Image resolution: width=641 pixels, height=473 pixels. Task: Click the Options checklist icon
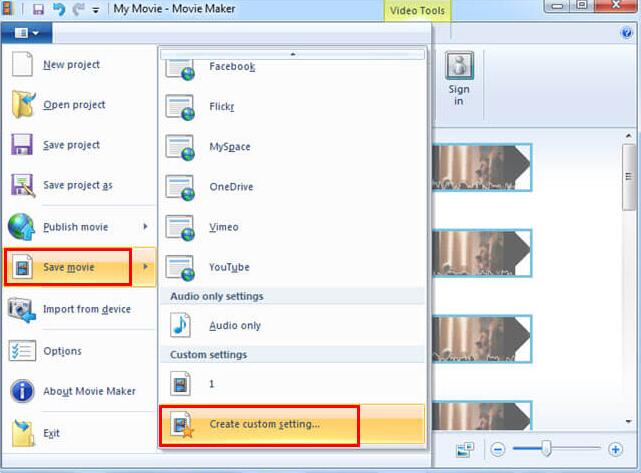pos(22,350)
